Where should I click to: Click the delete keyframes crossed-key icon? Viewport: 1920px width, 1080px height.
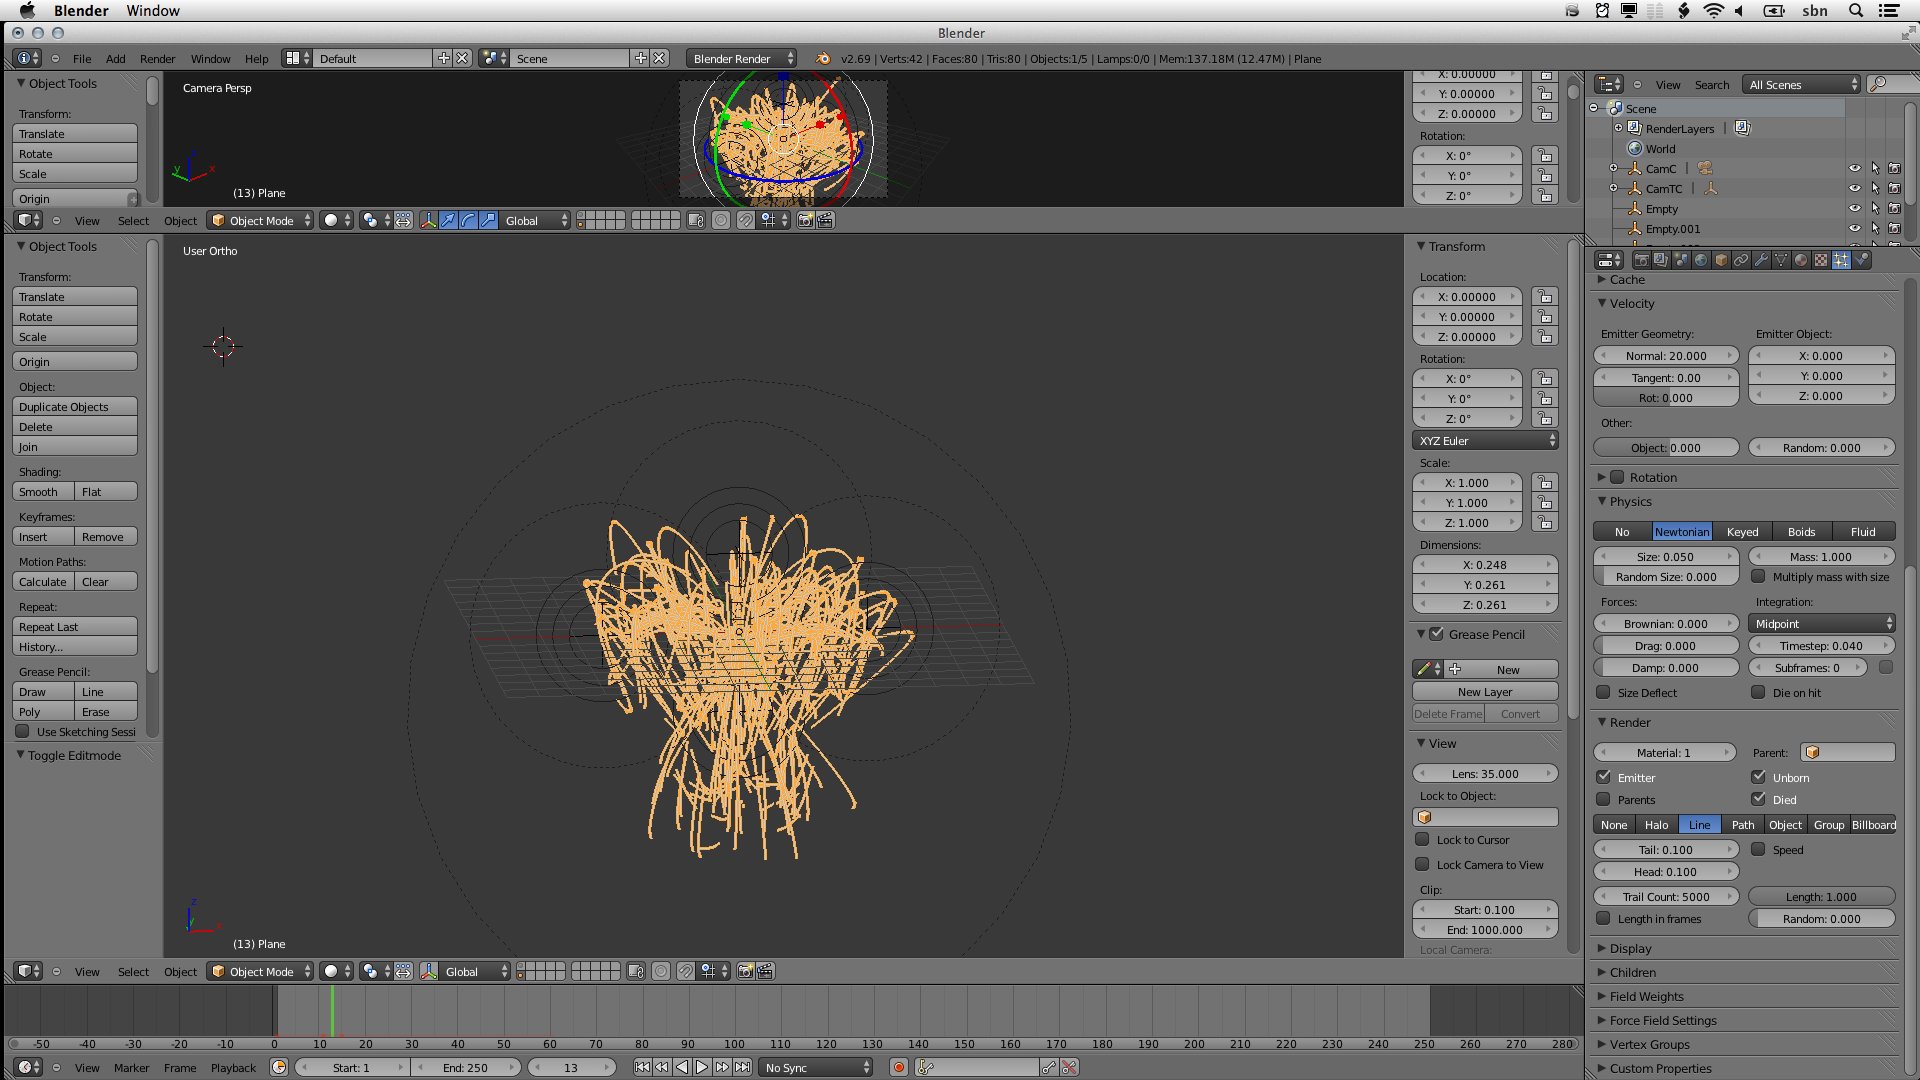[1069, 1068]
